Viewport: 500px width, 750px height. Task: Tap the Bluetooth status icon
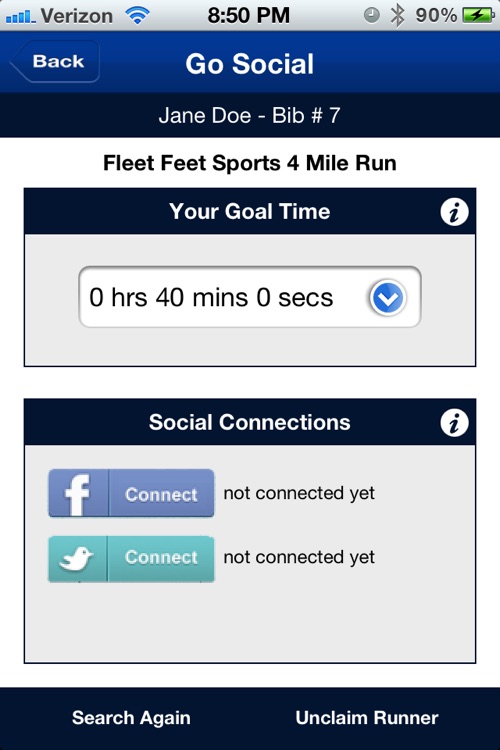point(397,15)
